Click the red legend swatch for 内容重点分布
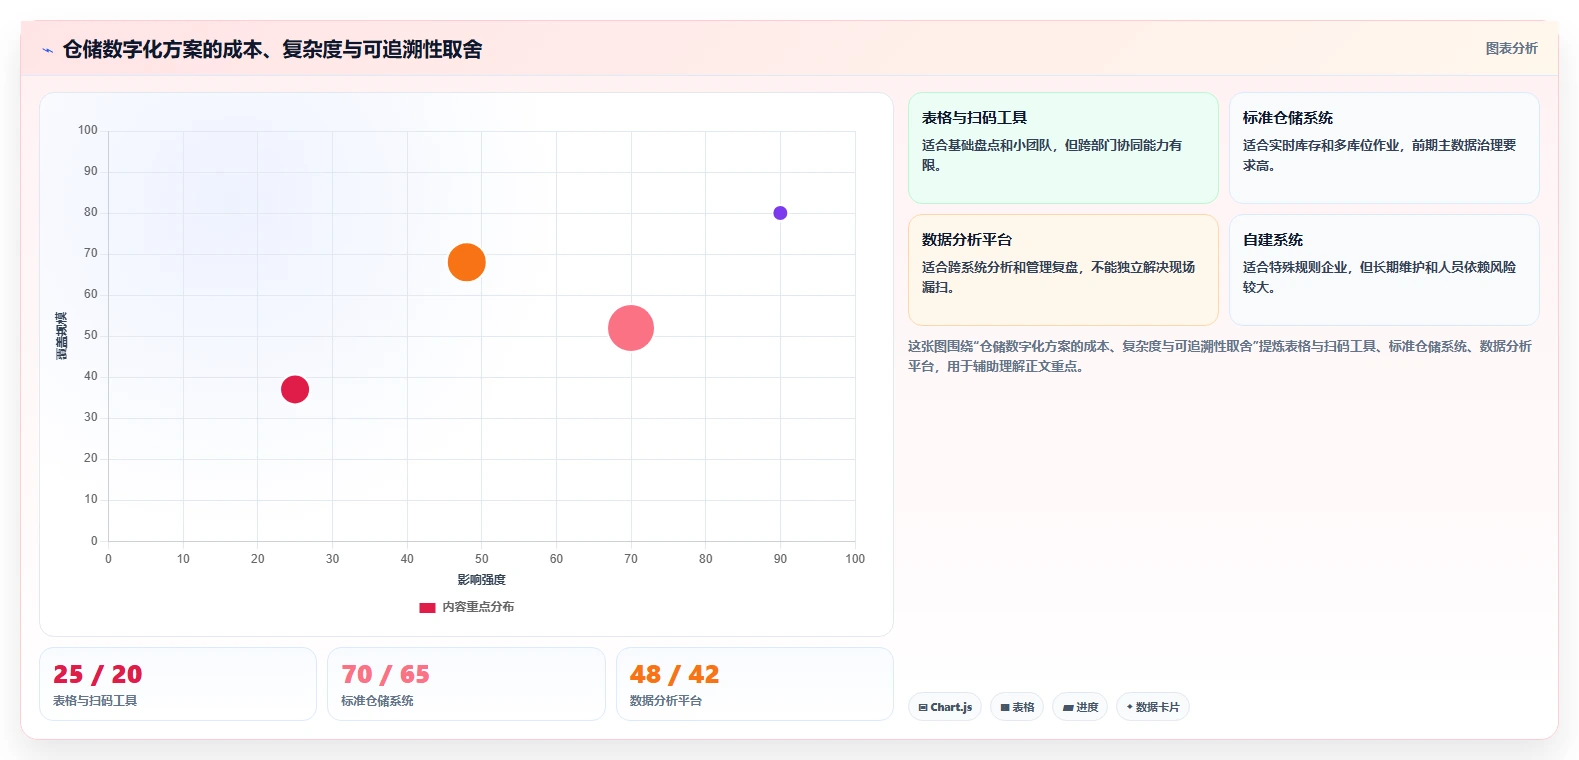Viewport: 1579px width, 760px height. (427, 608)
